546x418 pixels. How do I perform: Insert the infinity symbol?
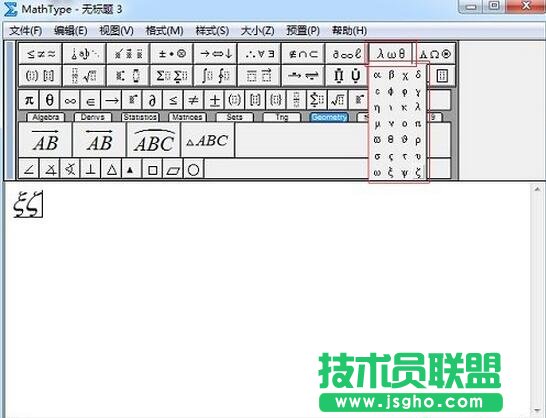70,101
